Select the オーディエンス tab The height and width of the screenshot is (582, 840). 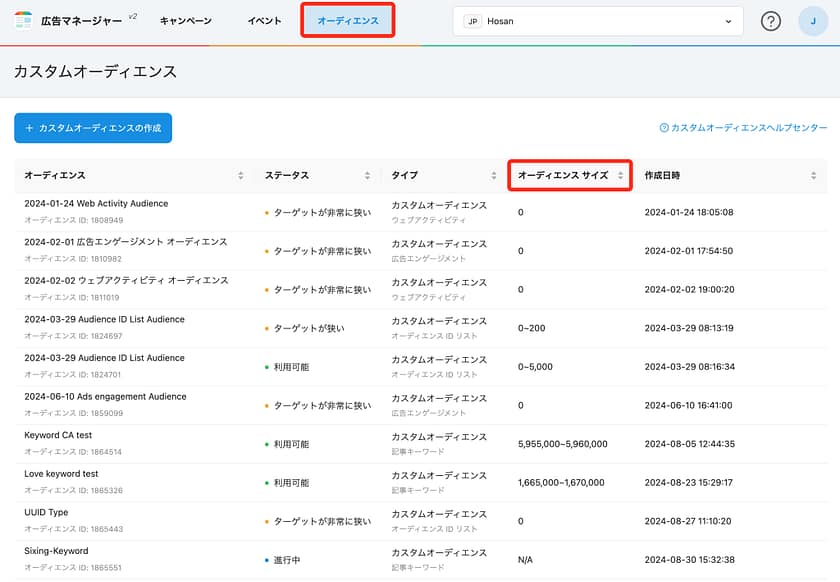347,21
